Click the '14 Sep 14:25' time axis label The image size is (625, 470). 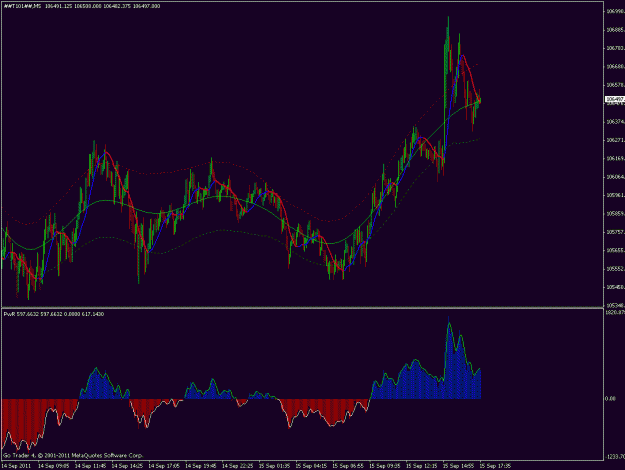pos(127,466)
